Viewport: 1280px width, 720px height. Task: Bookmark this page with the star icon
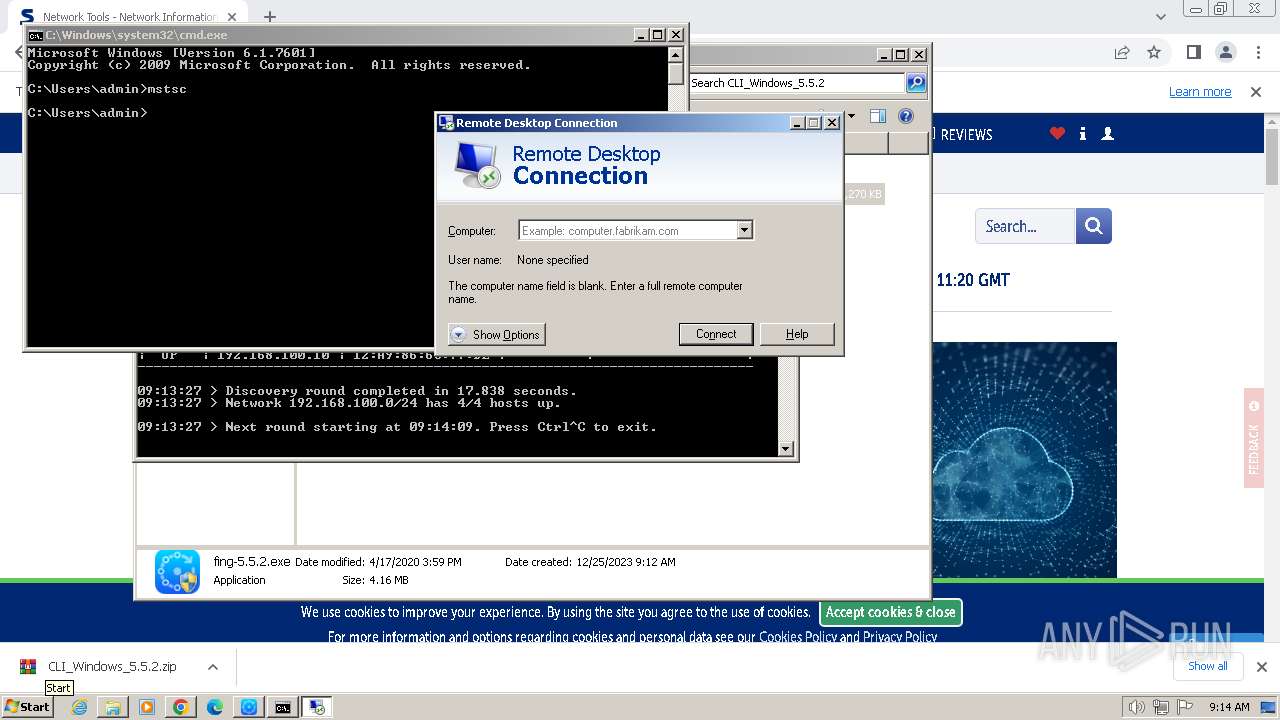[1154, 52]
